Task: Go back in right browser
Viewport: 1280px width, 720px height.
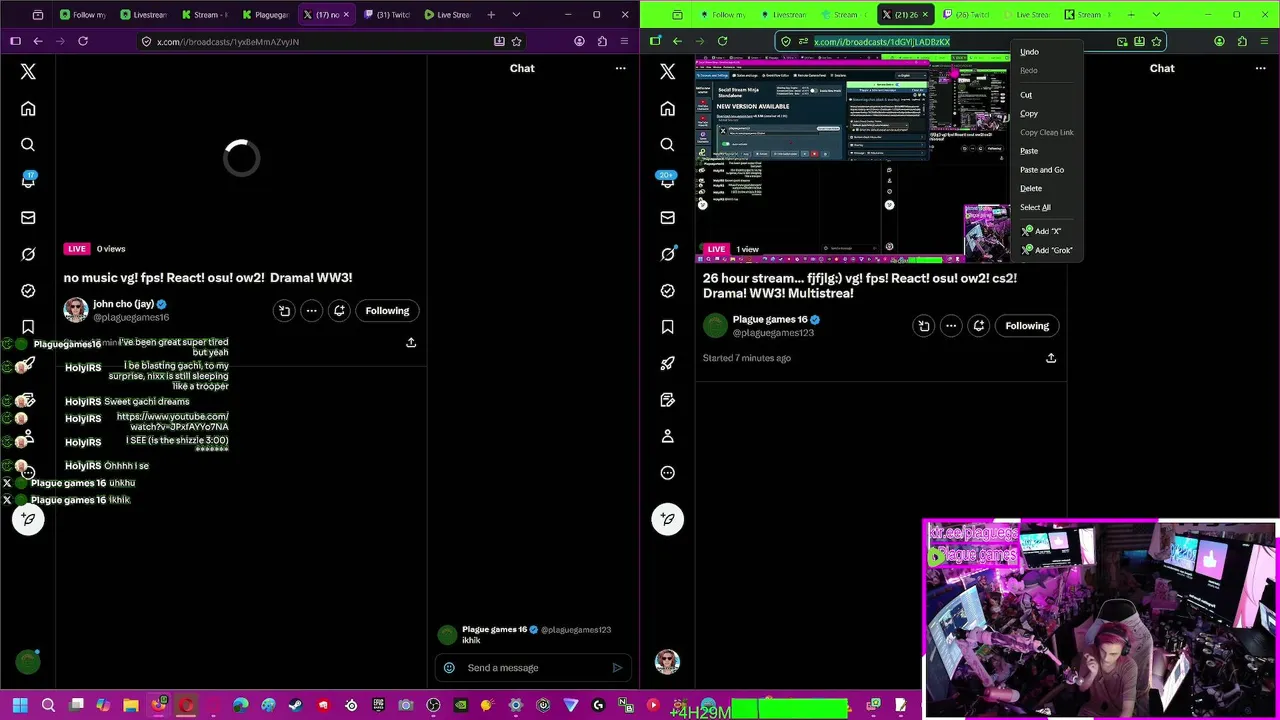Action: click(x=677, y=41)
